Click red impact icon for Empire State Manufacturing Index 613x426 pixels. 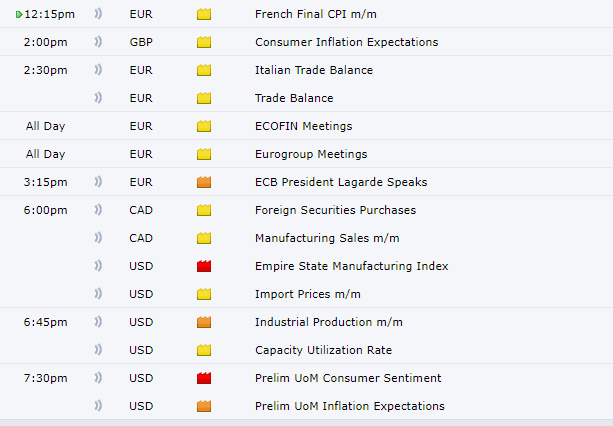click(x=204, y=266)
